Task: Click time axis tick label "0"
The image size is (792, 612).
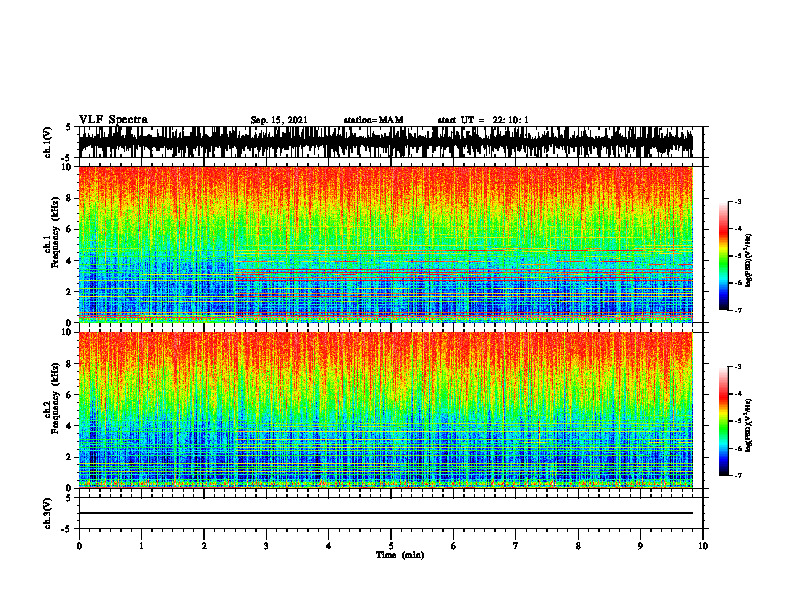Action: [x=79, y=546]
